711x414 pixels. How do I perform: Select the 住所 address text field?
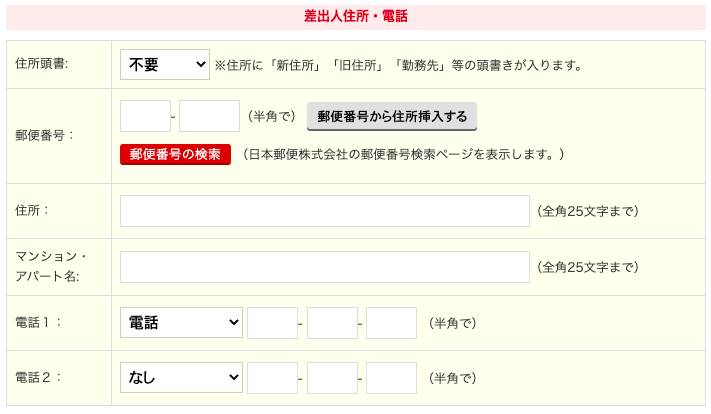[324, 211]
